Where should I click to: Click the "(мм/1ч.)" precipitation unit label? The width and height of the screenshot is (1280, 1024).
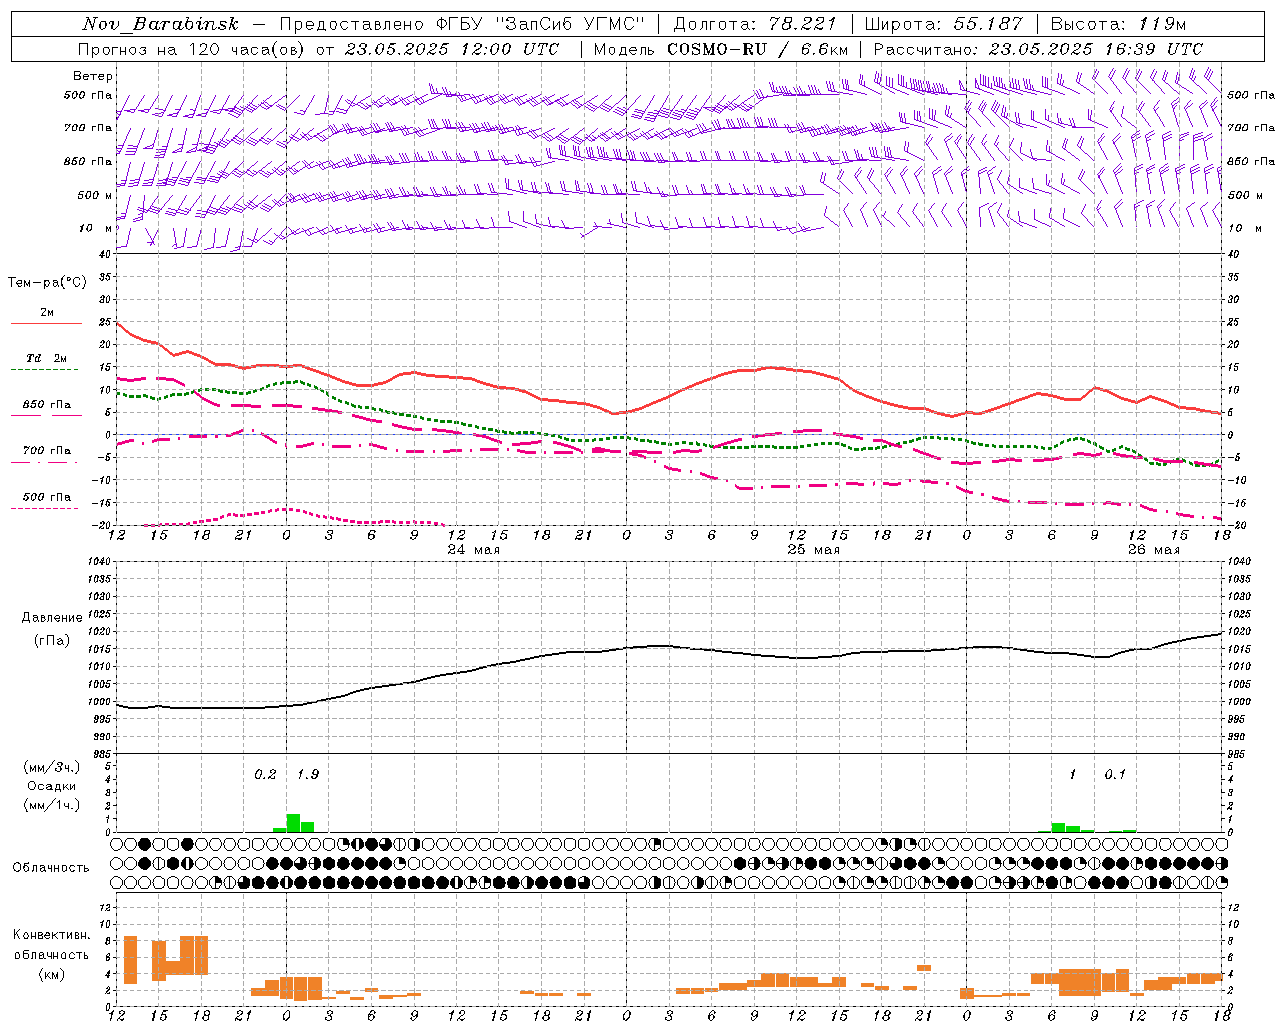tap(50, 804)
